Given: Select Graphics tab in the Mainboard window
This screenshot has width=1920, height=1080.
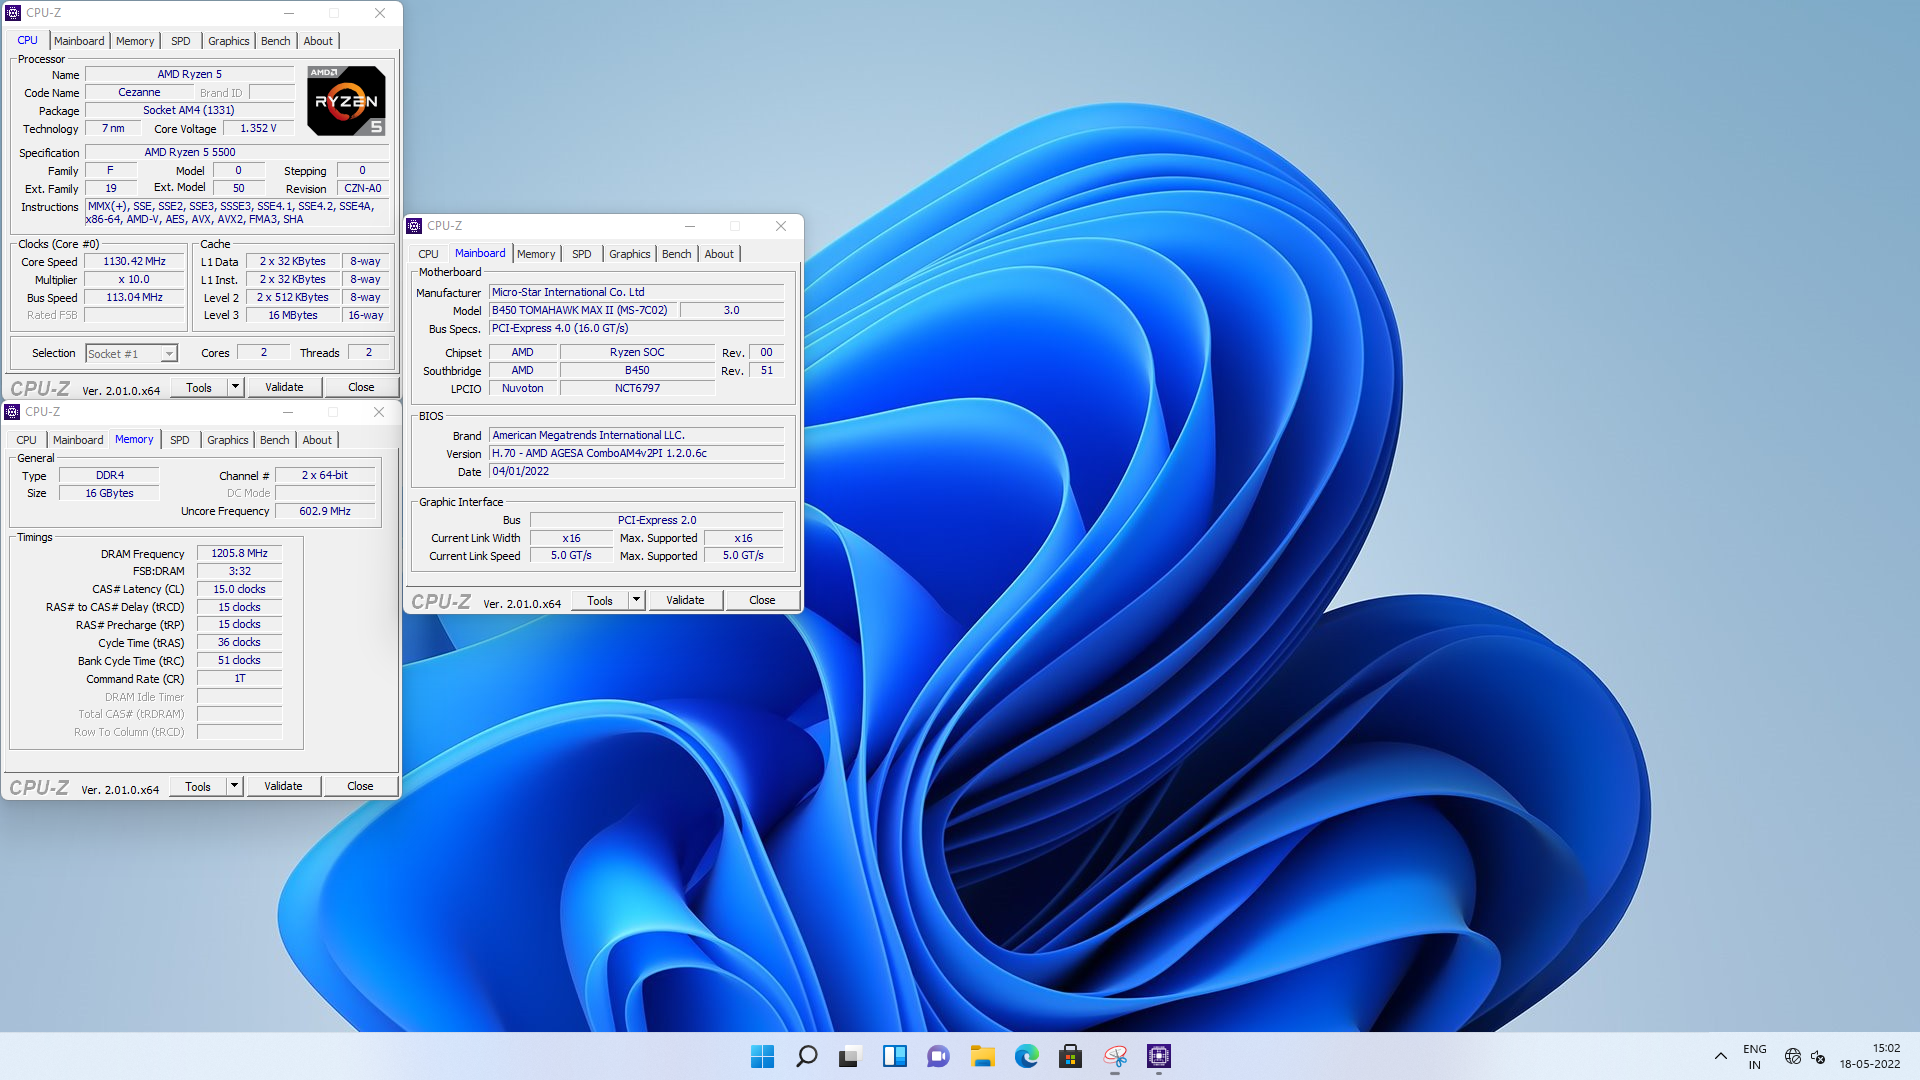Looking at the screenshot, I should (x=630, y=254).
